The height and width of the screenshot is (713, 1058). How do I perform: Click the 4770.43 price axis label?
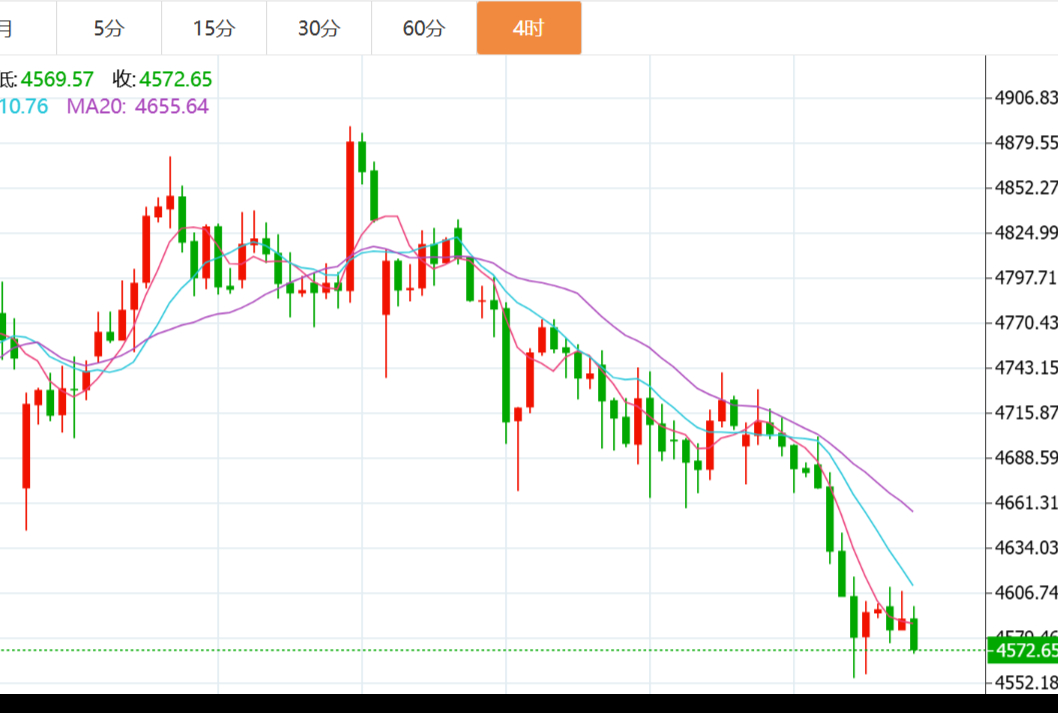(1025, 323)
